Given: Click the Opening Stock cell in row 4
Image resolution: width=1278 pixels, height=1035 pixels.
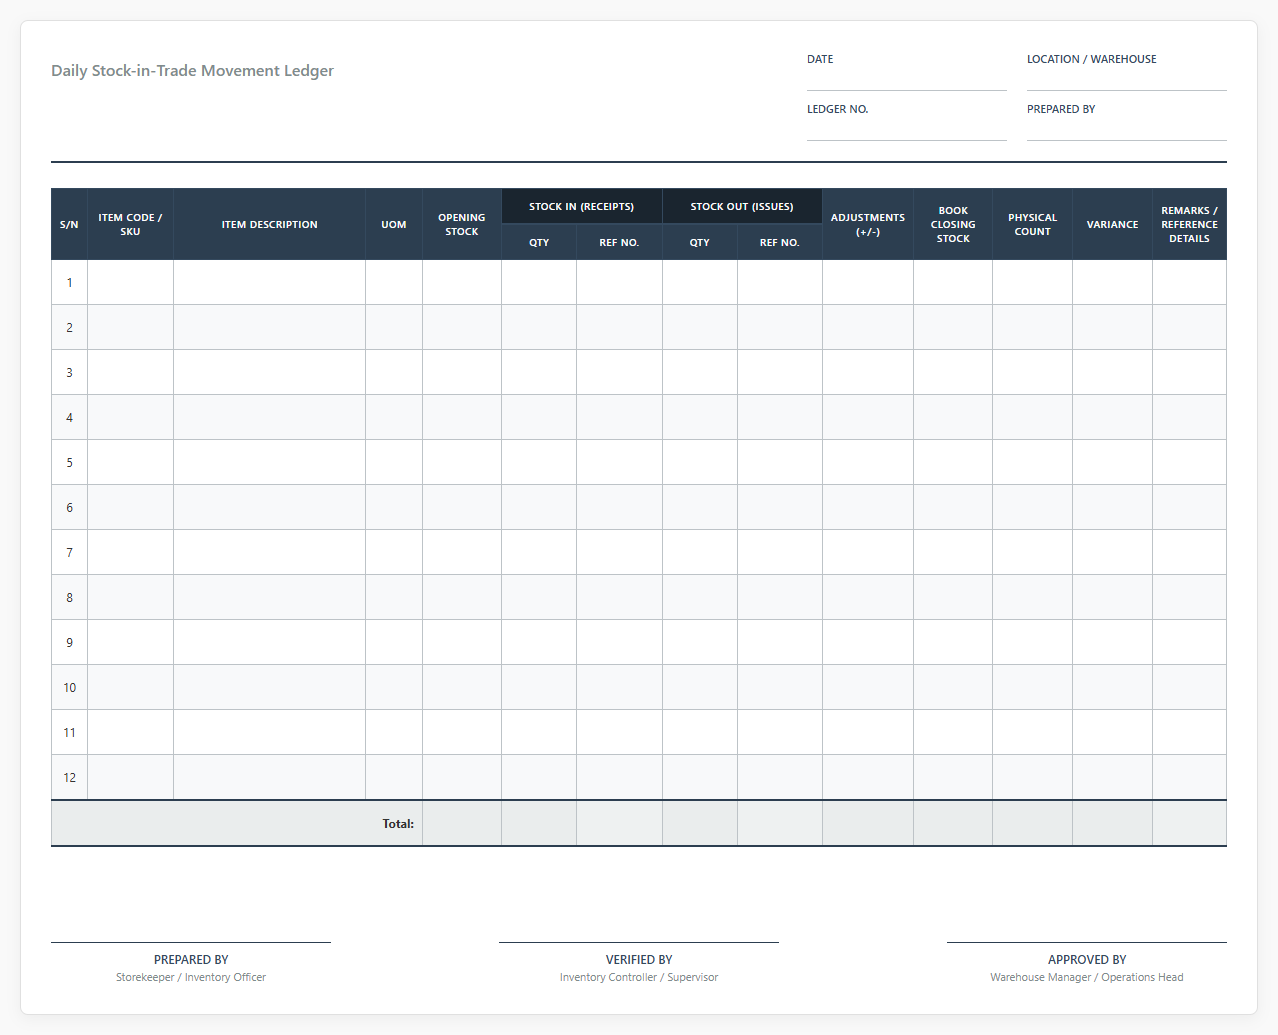Looking at the screenshot, I should pos(462,417).
